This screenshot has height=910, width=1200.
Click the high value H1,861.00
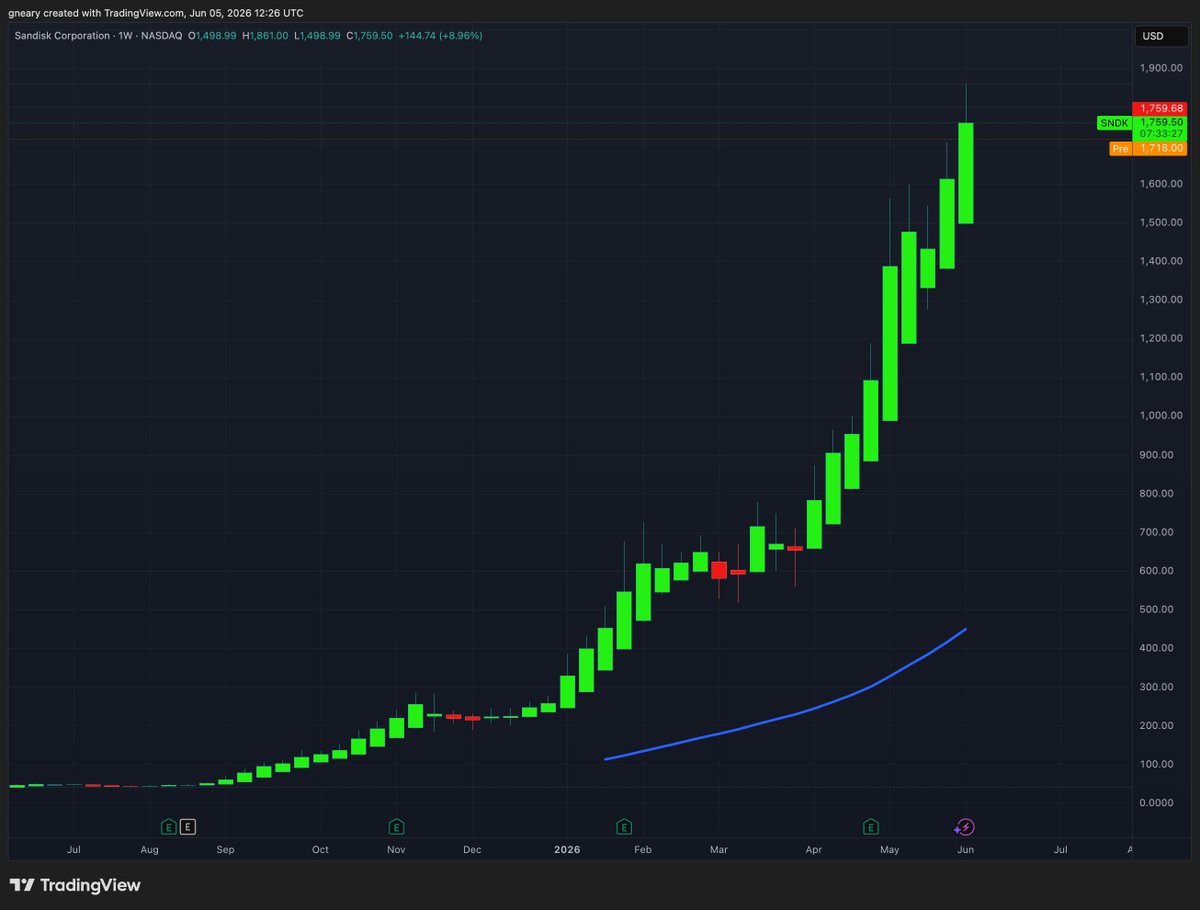[265, 35]
